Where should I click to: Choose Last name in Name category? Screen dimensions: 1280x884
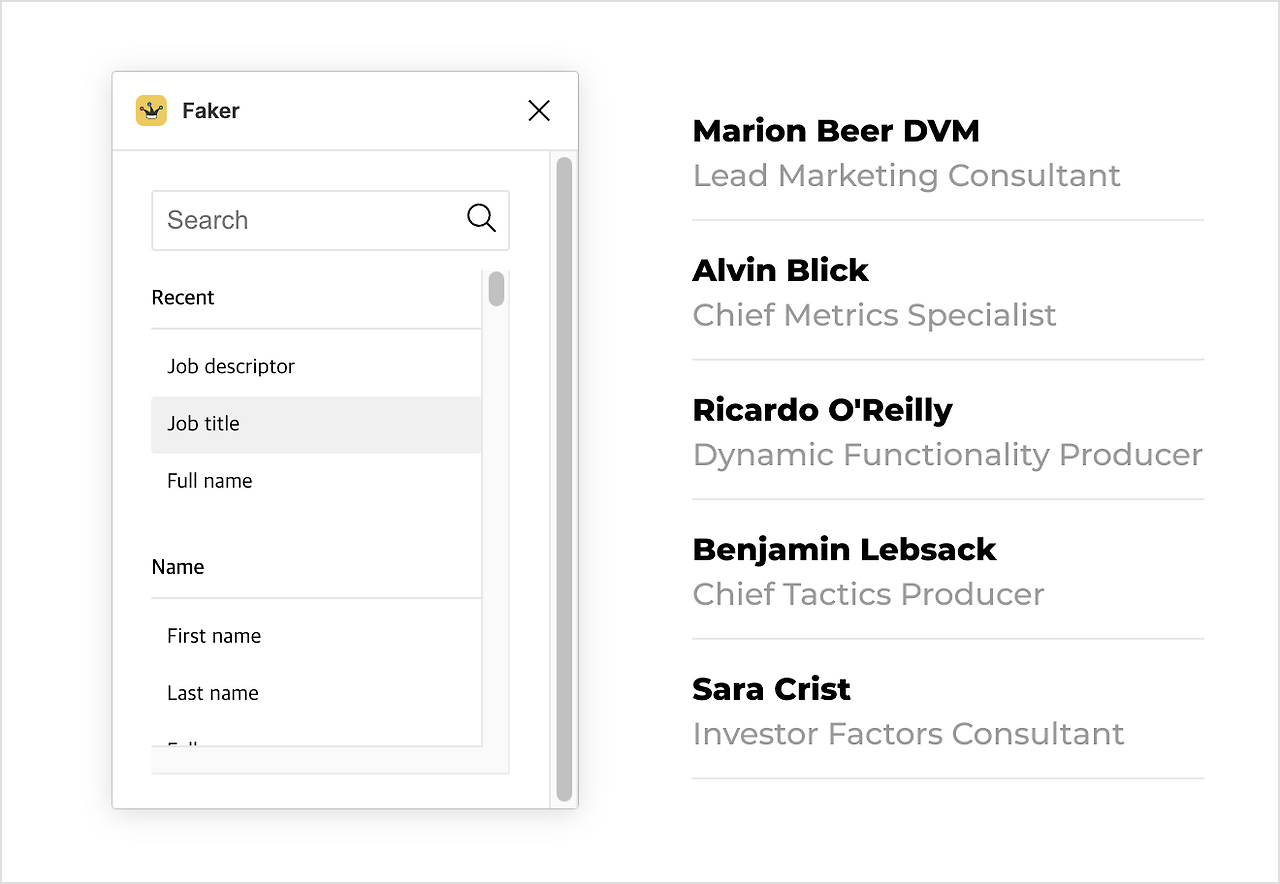pyautogui.click(x=213, y=693)
